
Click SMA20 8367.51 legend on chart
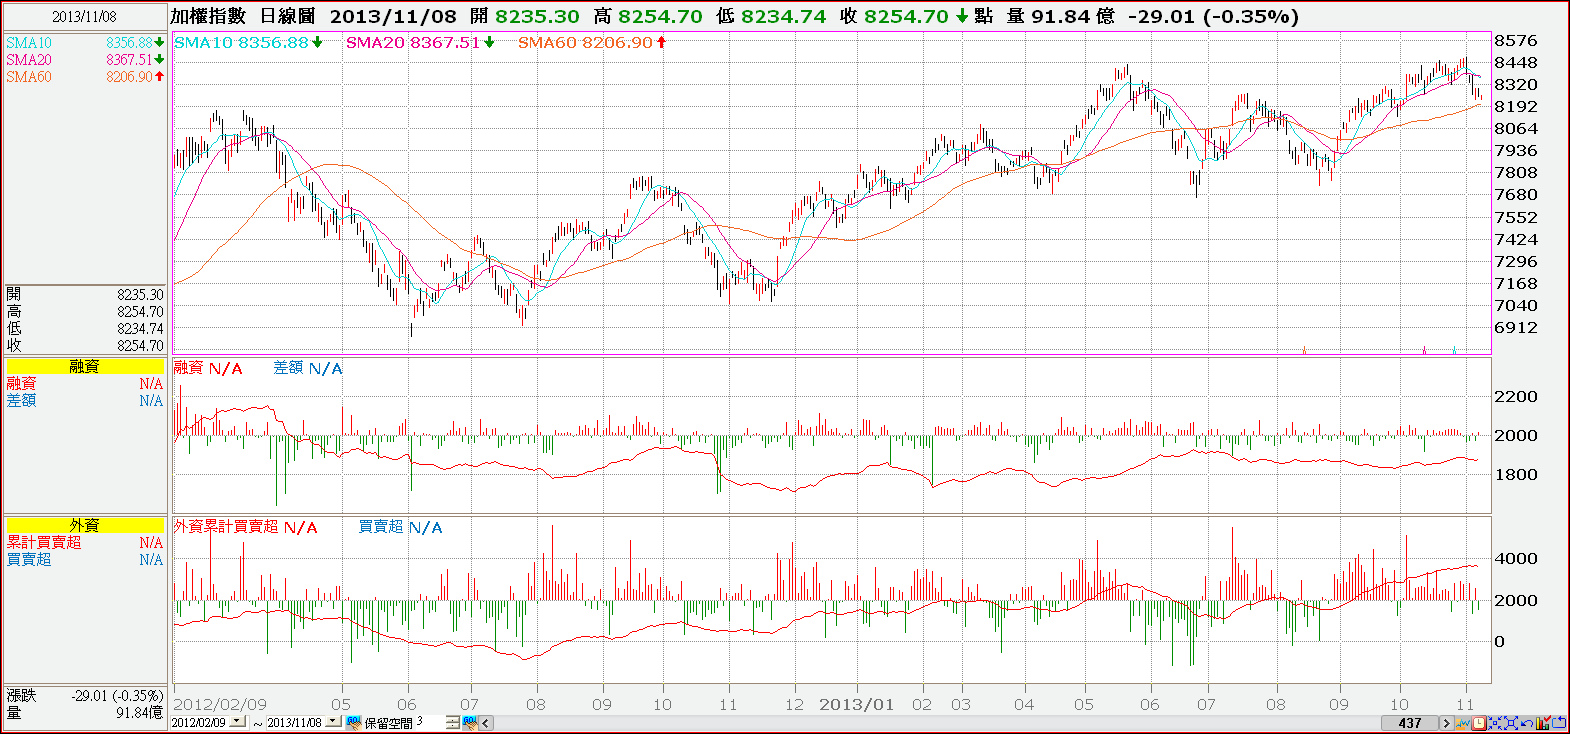coord(413,42)
